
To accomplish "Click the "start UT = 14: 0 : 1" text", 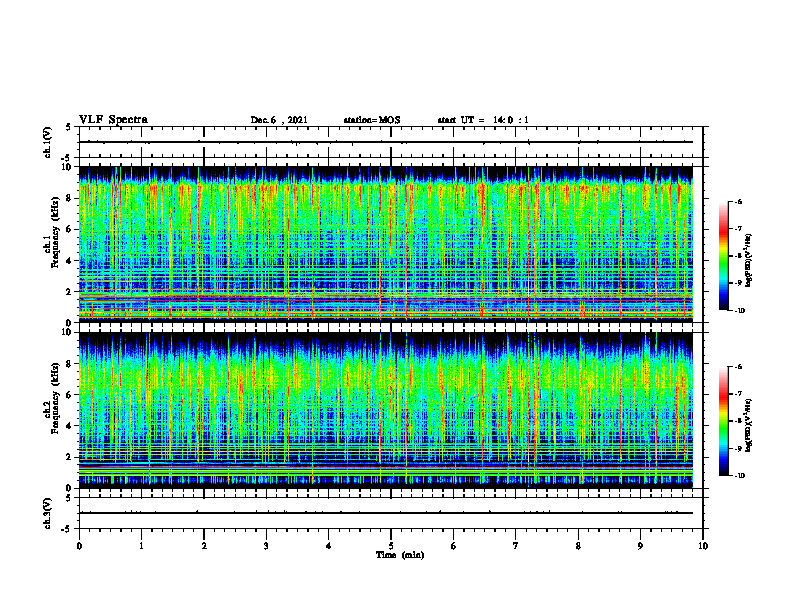I will (x=483, y=120).
